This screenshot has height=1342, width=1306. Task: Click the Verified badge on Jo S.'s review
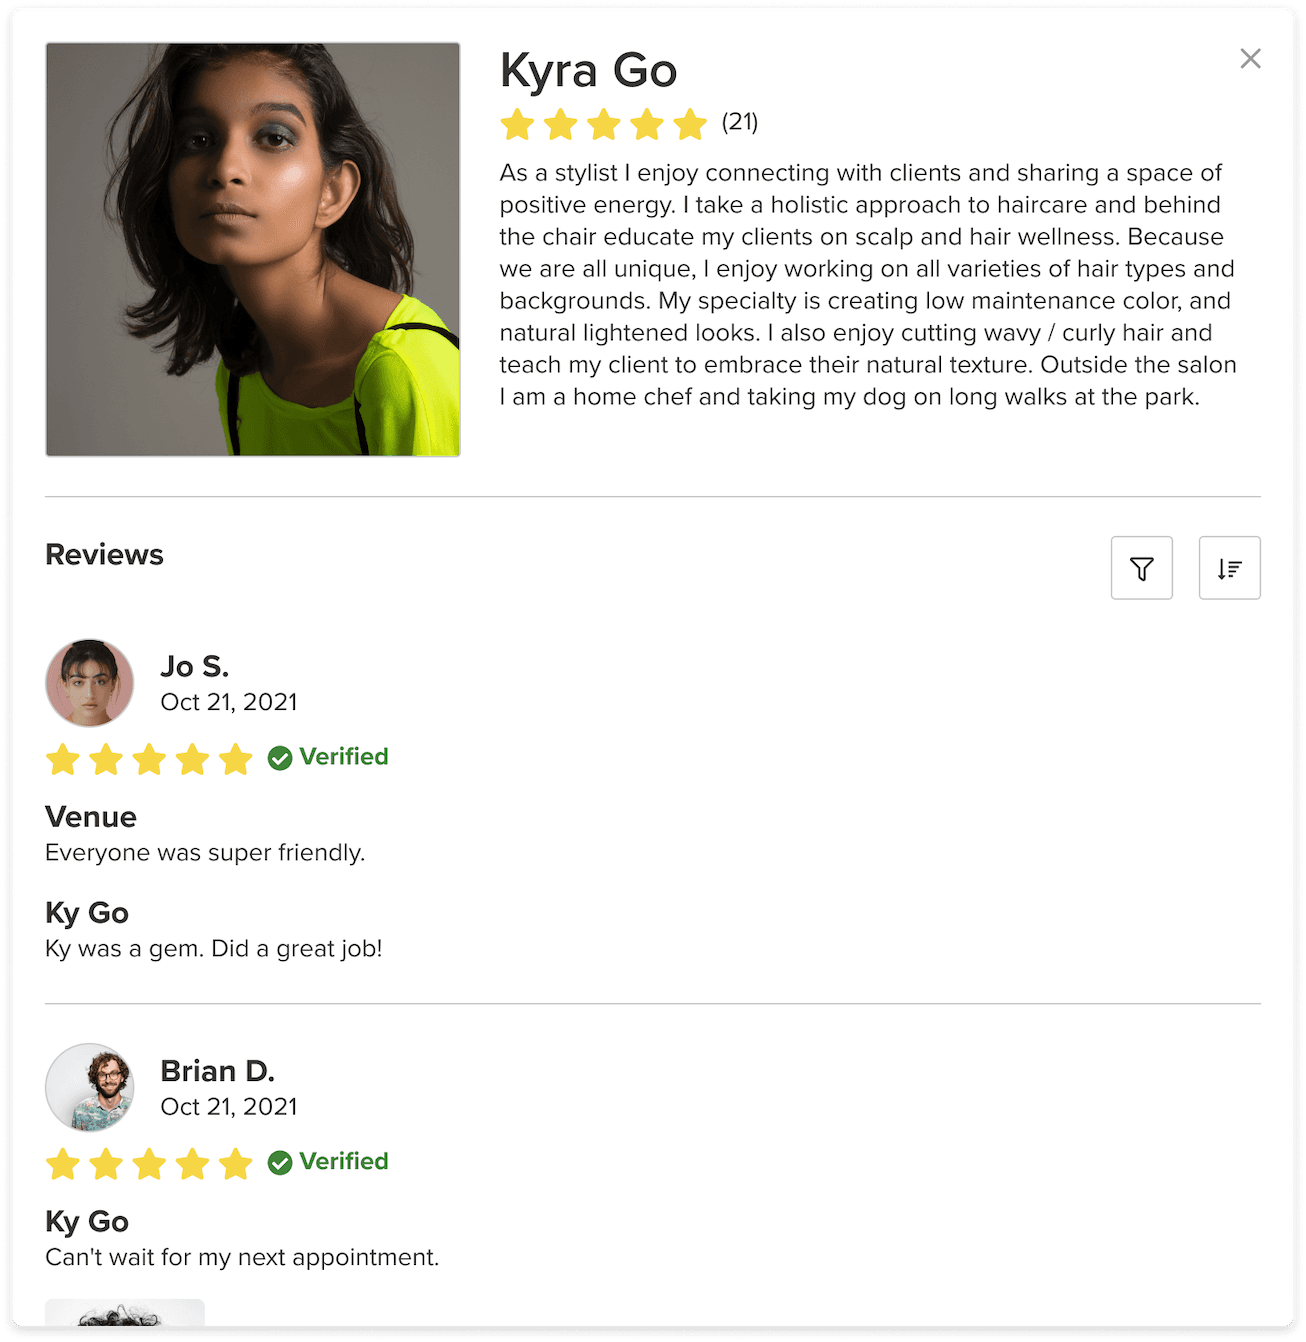(327, 757)
